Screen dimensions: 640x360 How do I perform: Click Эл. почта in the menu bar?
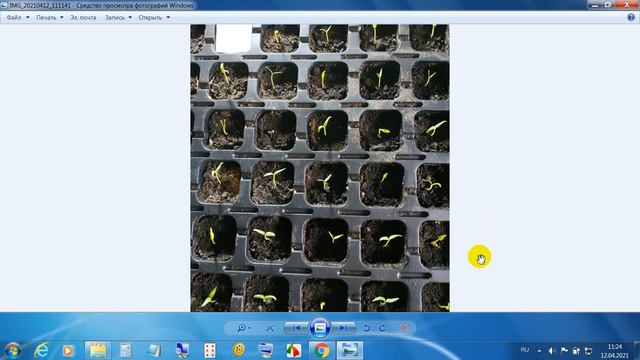point(83,18)
